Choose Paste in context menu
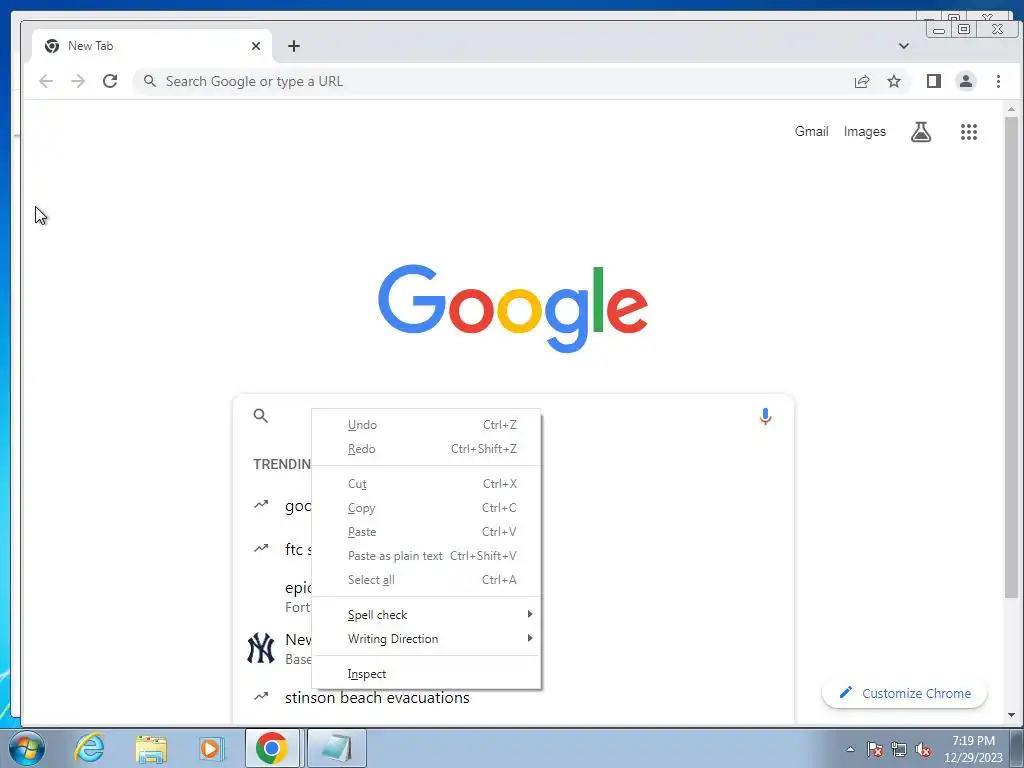Screen dimensions: 1024x768 click(426, 532)
